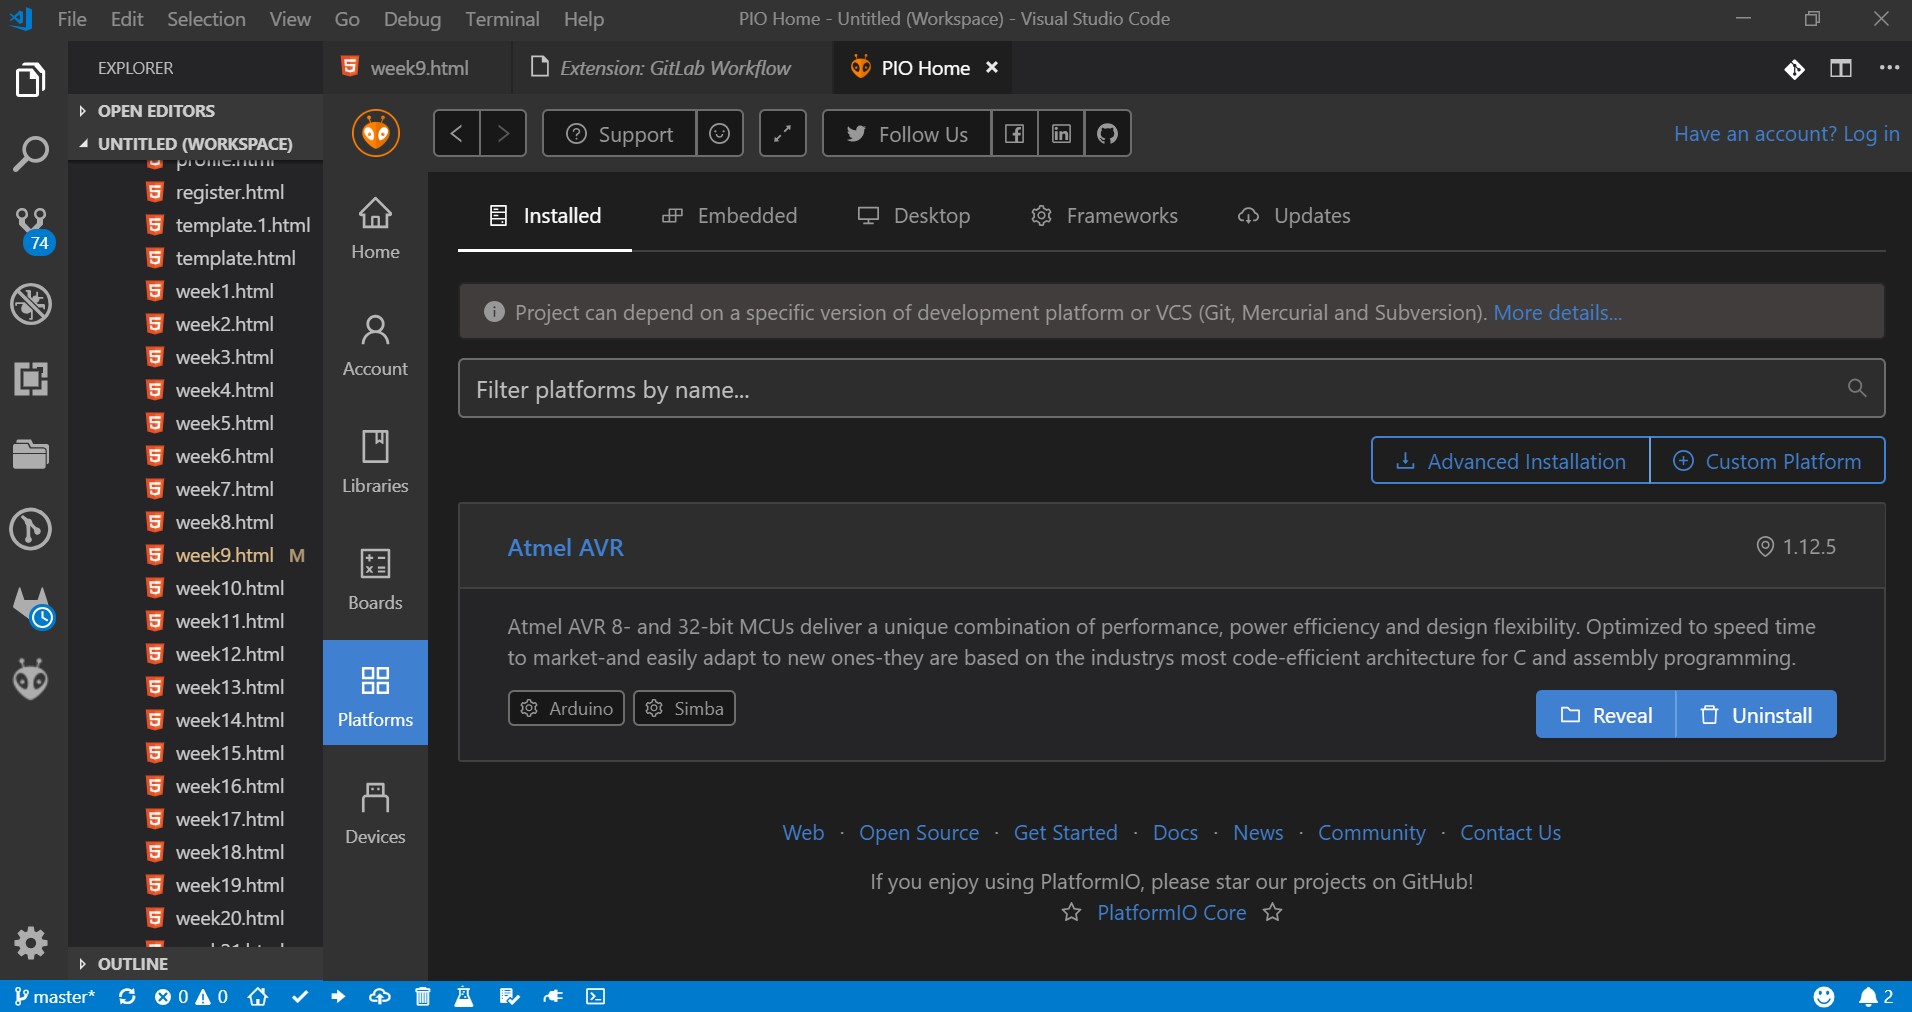Viewport: 1912px width, 1012px height.
Task: Open Account in PIO sidebar
Action: [375, 346]
